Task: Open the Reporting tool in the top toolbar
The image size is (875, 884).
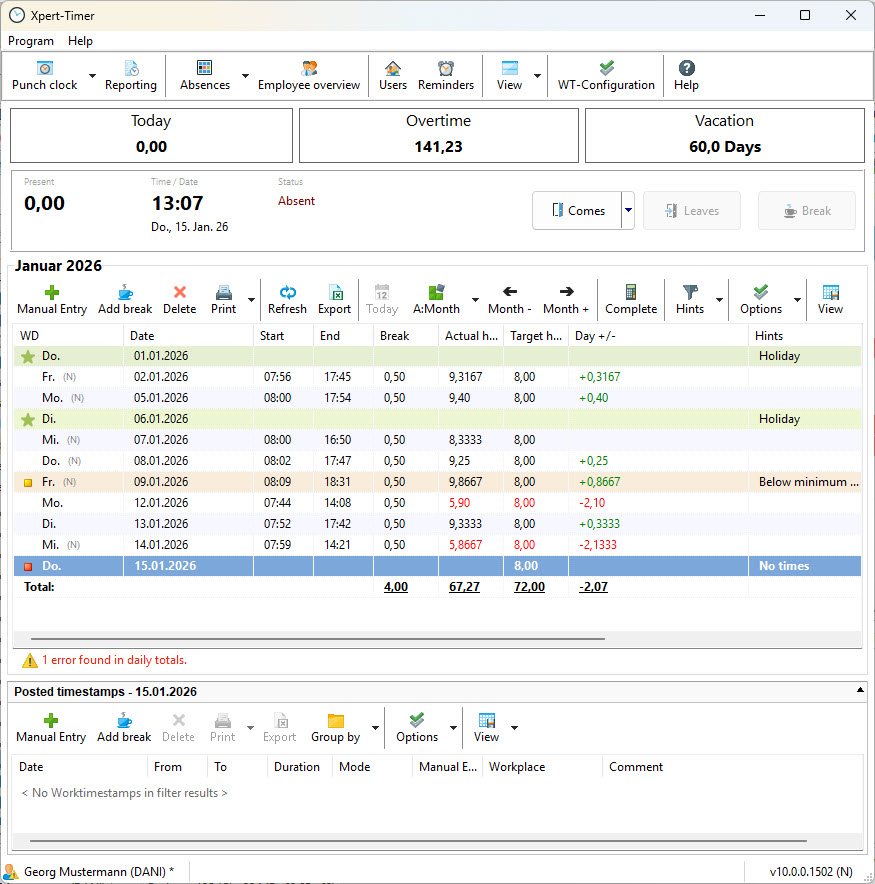Action: (x=131, y=76)
